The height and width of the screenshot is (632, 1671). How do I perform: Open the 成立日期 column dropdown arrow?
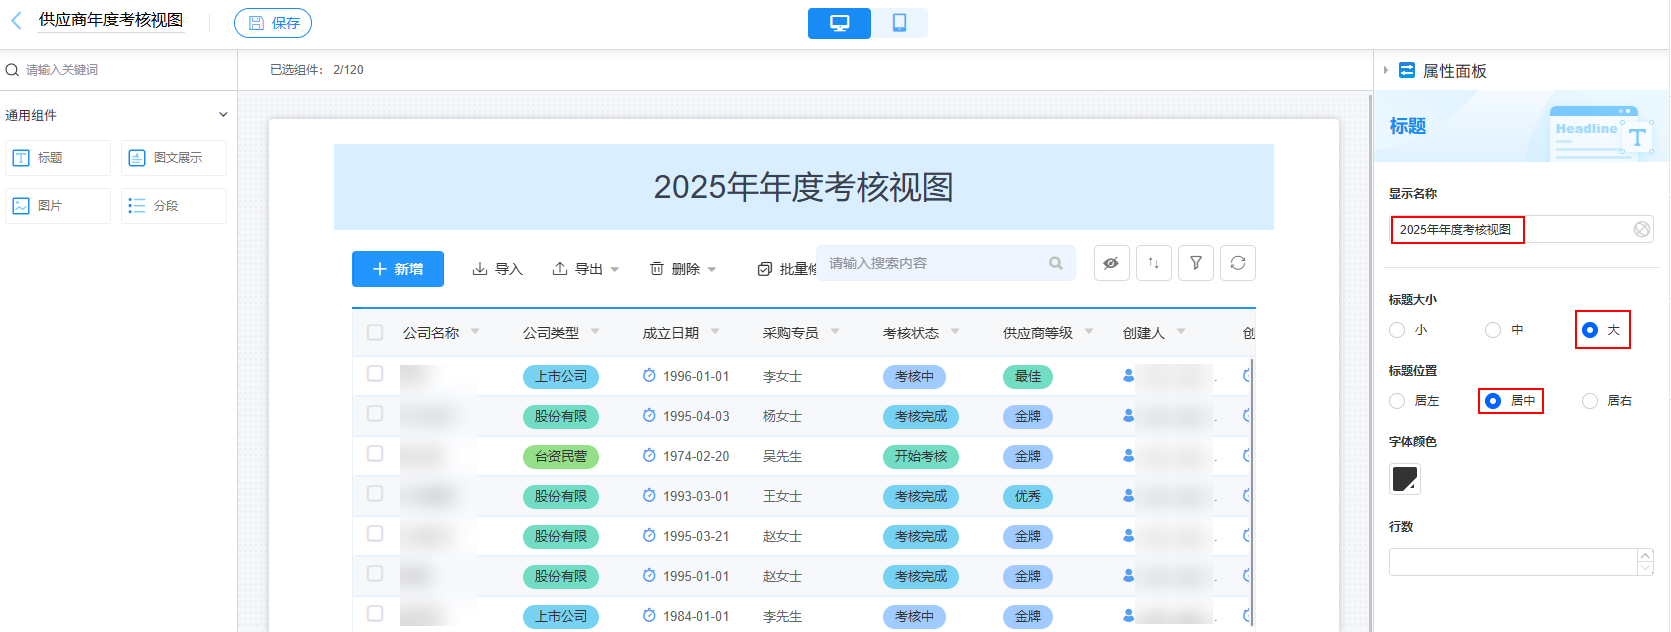click(715, 331)
